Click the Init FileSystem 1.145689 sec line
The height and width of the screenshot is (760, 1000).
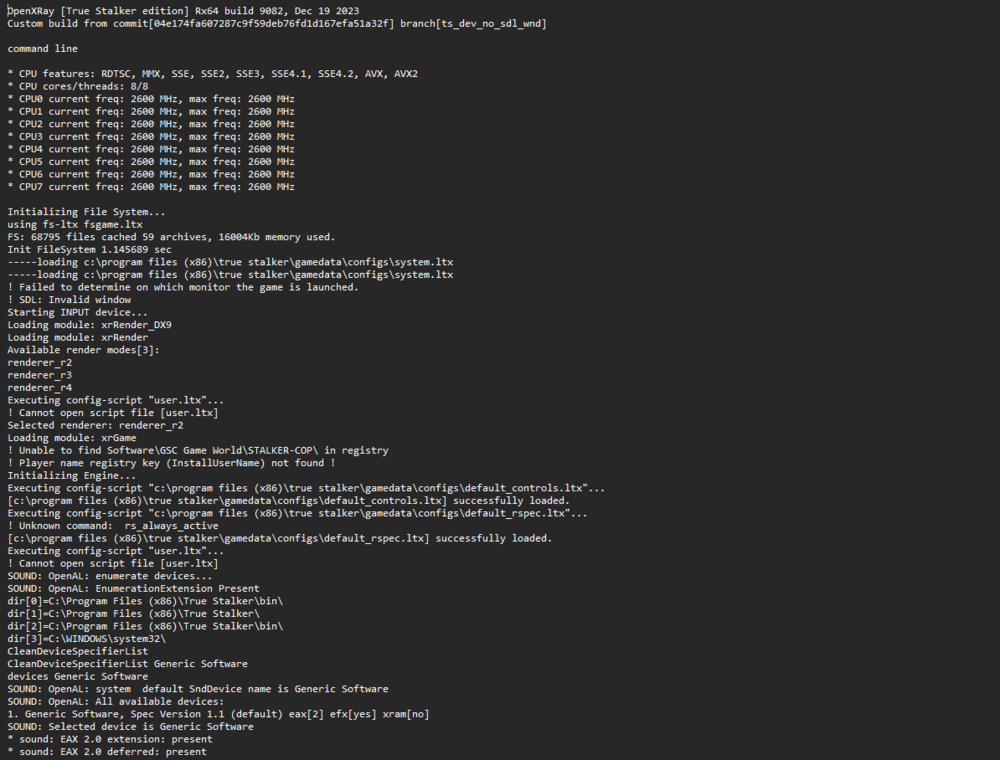tap(89, 250)
